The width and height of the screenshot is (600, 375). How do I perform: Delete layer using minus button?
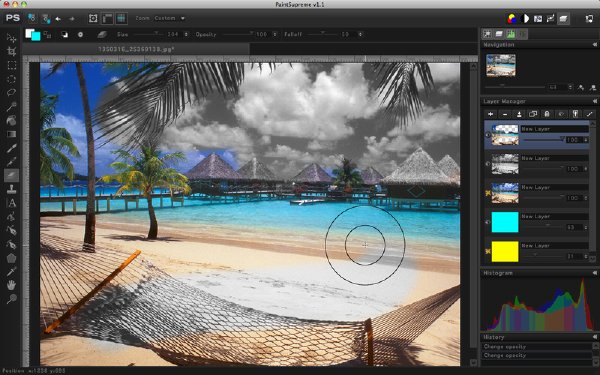(505, 114)
